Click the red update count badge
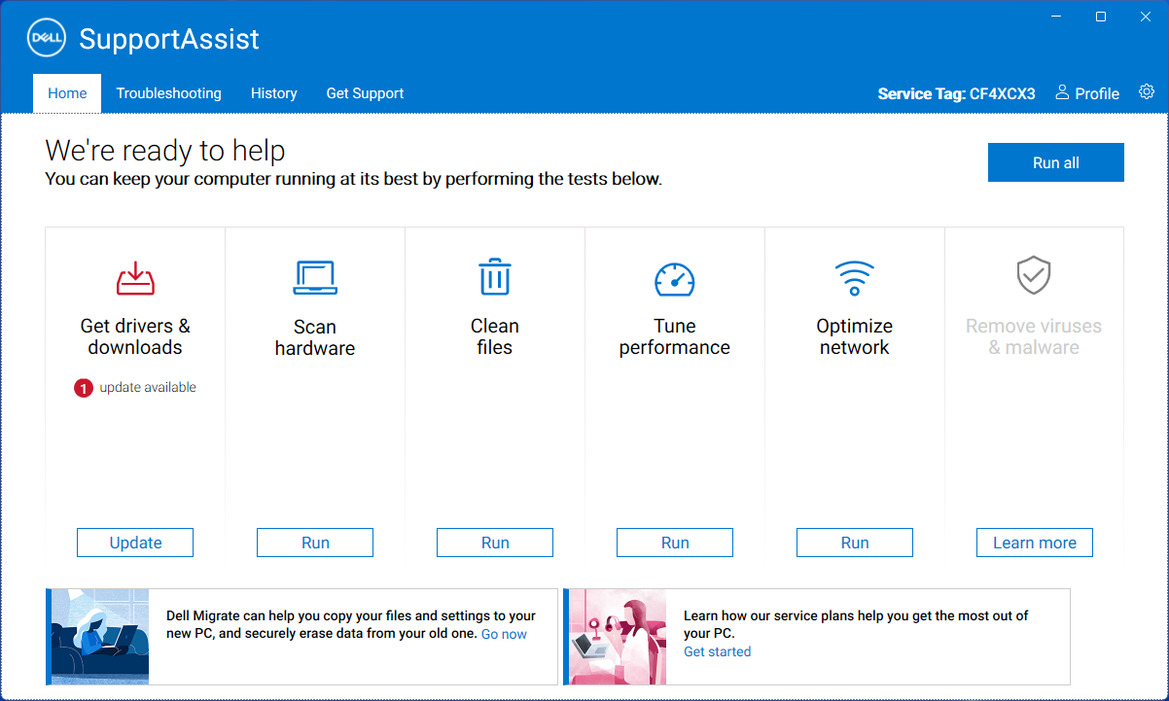The image size is (1169, 701). pyautogui.click(x=84, y=388)
